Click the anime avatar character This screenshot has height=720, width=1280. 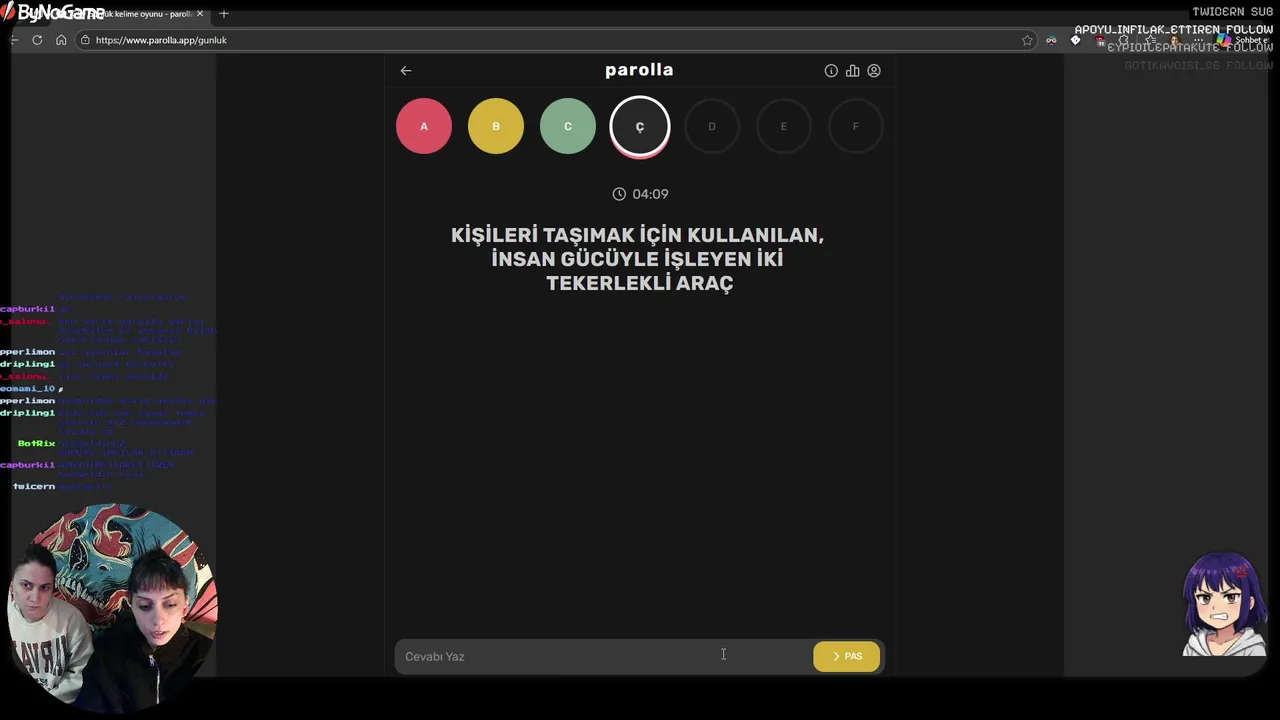1225,603
